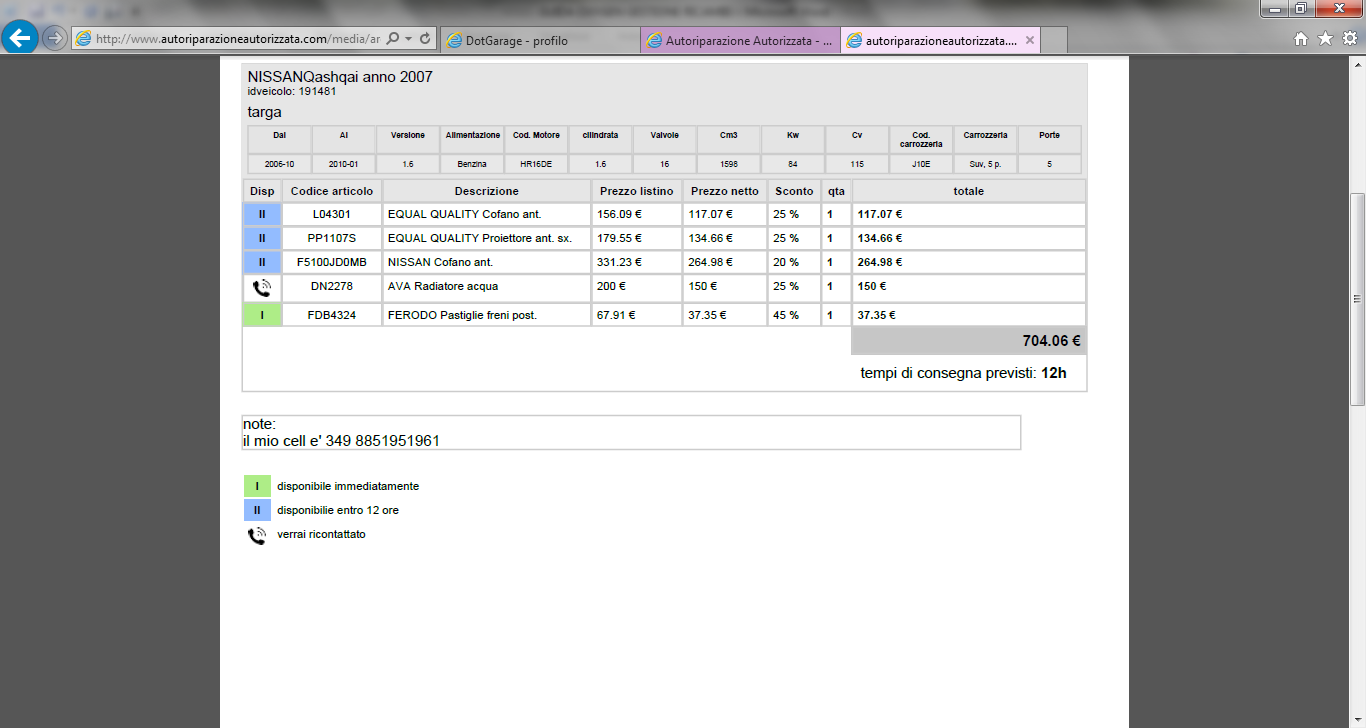Select article code PP1107S
Screen dimensions: 1366x728
[x=332, y=238]
